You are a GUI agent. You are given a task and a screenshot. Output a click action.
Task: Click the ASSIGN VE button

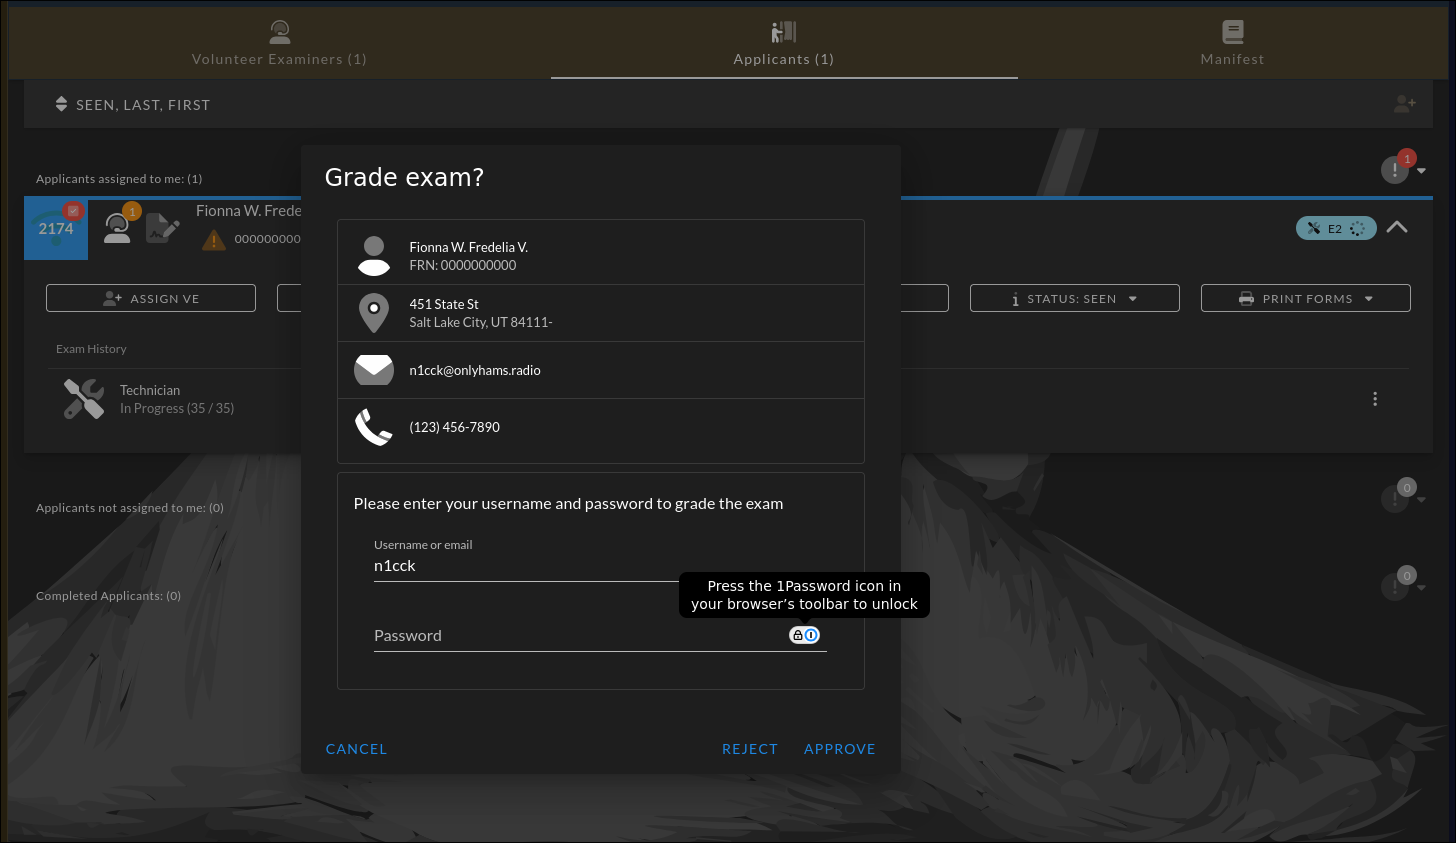click(151, 298)
